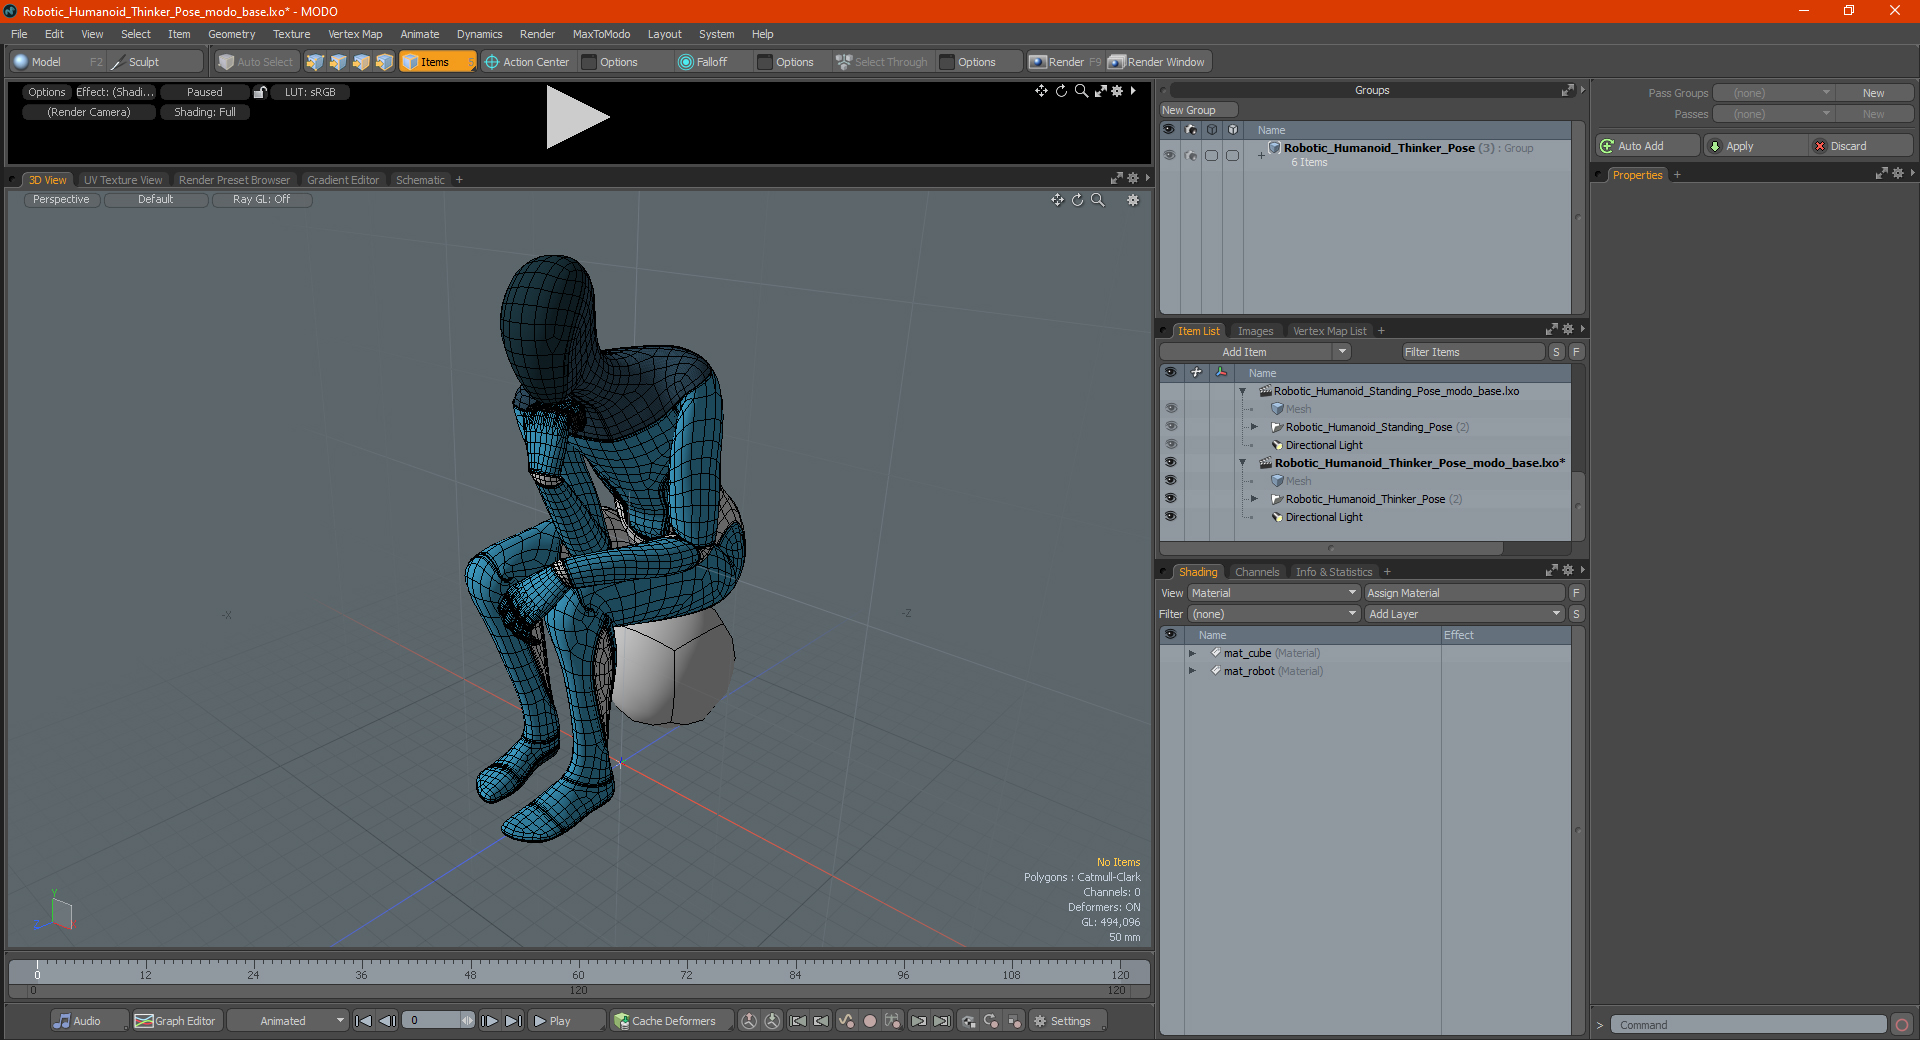Expand Robotic_Humanoid_Thinker_Pose item in list
This screenshot has width=1920, height=1040.
[x=1254, y=499]
